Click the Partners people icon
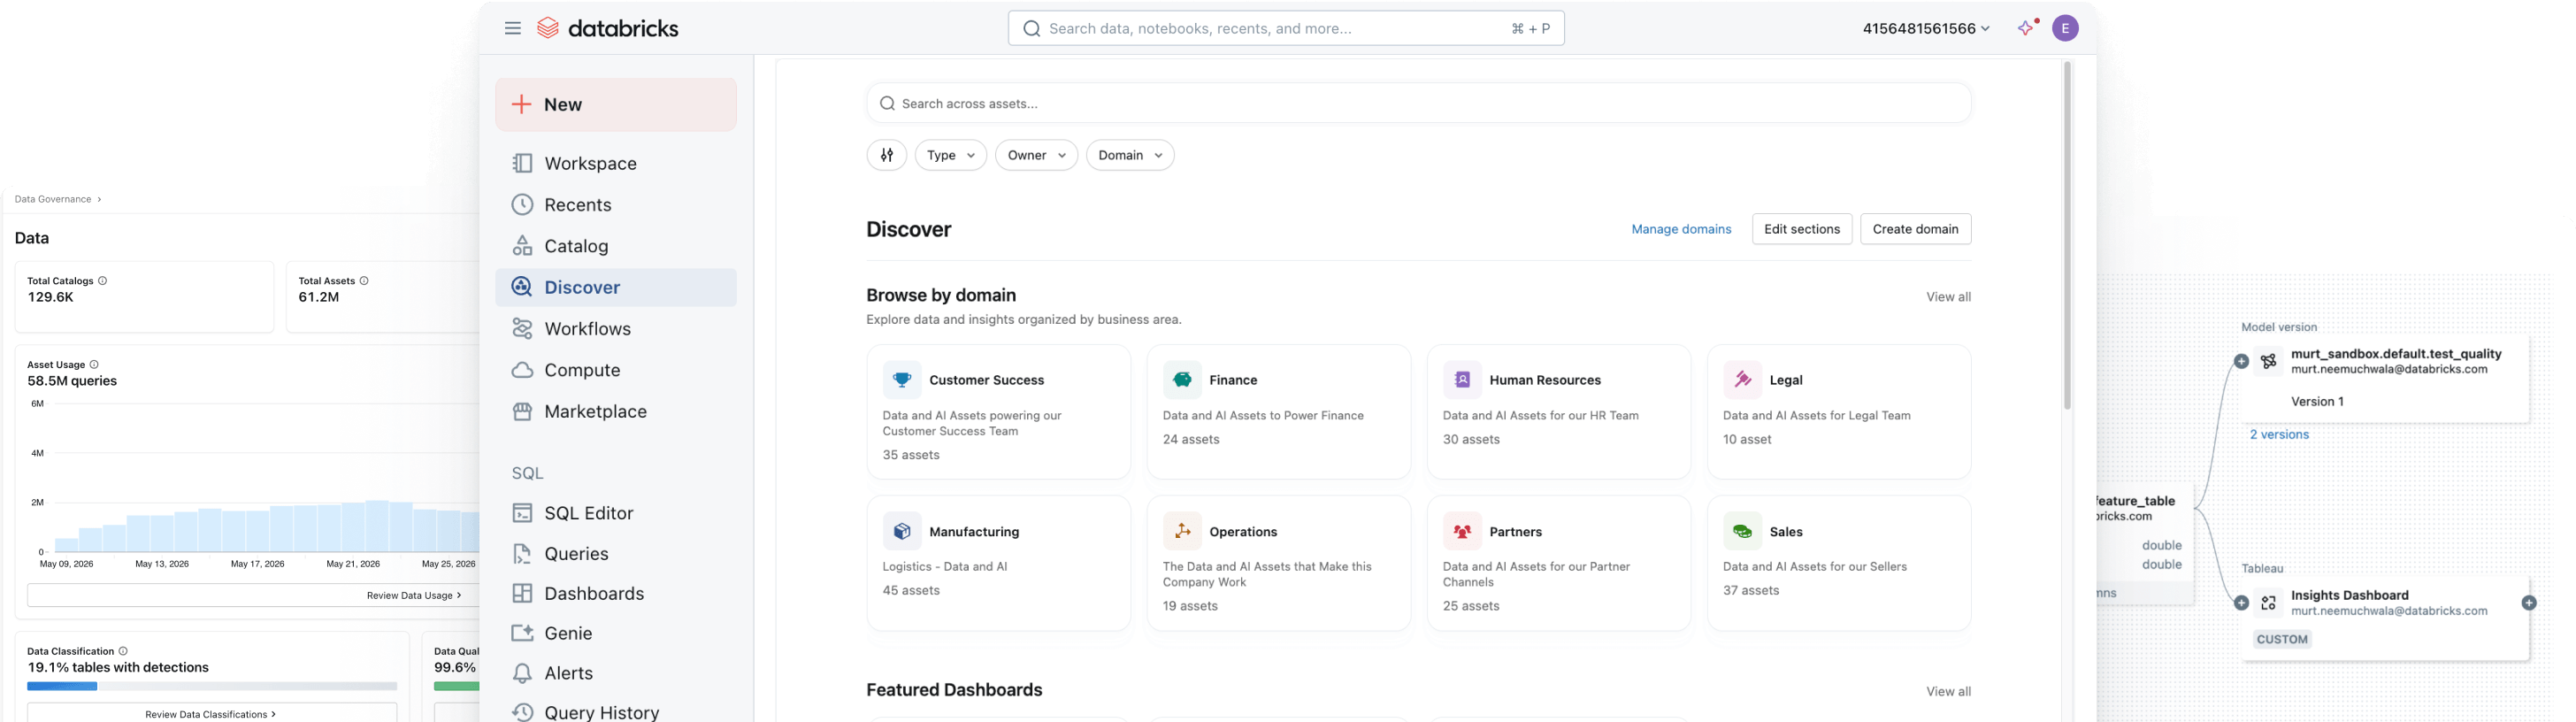 (1462, 531)
